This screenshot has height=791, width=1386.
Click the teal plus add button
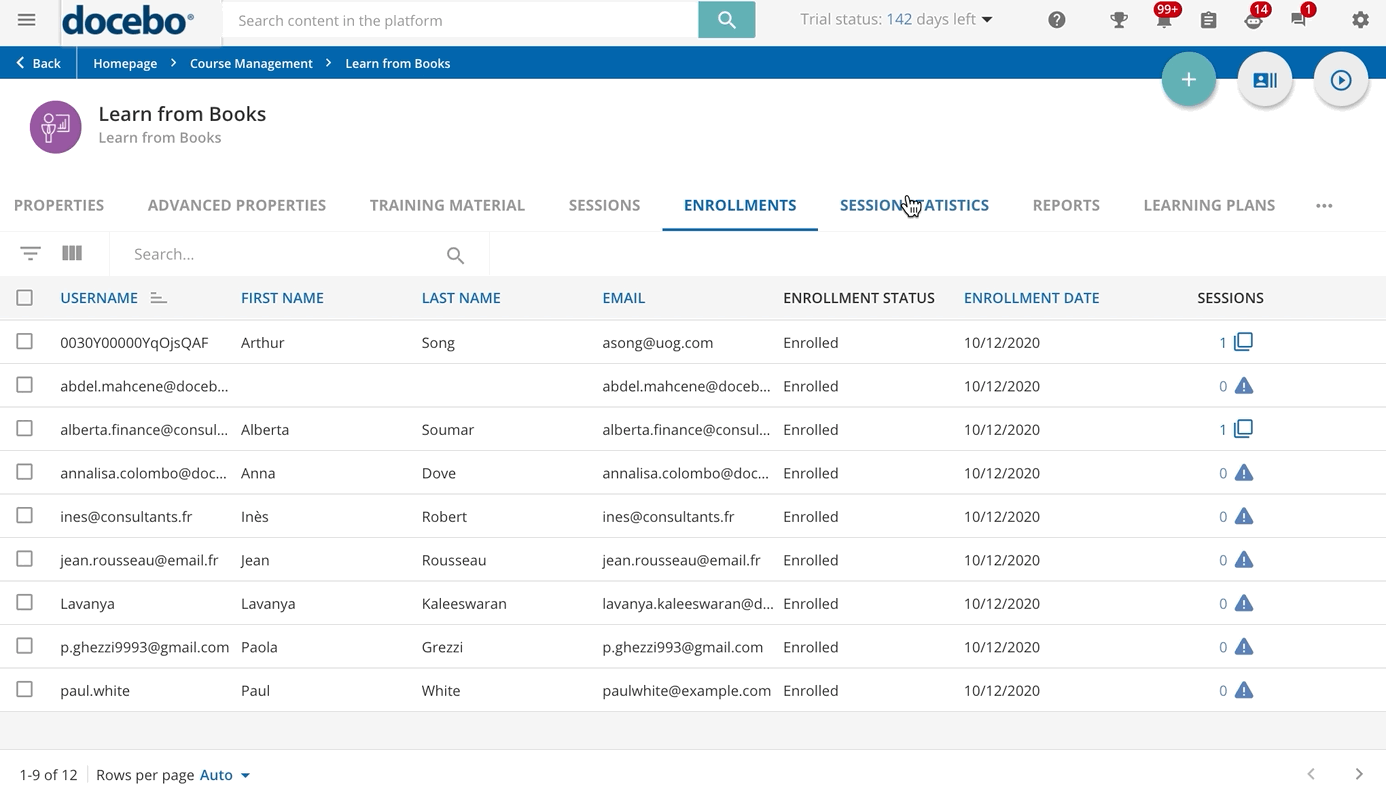1188,80
